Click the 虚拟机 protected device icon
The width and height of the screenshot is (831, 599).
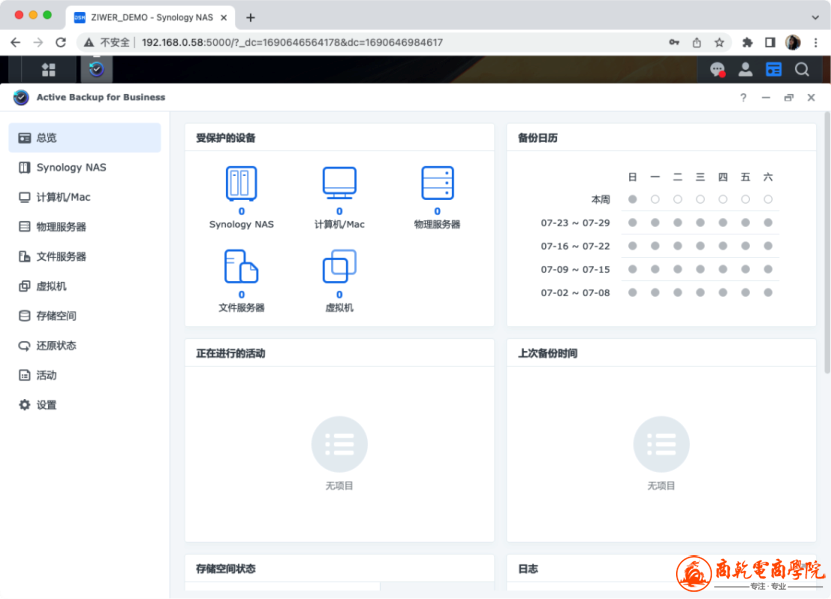pyautogui.click(x=340, y=267)
